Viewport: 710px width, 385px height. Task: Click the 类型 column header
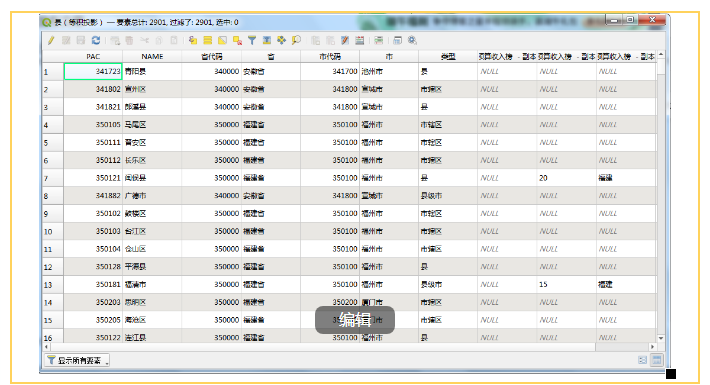click(448, 57)
